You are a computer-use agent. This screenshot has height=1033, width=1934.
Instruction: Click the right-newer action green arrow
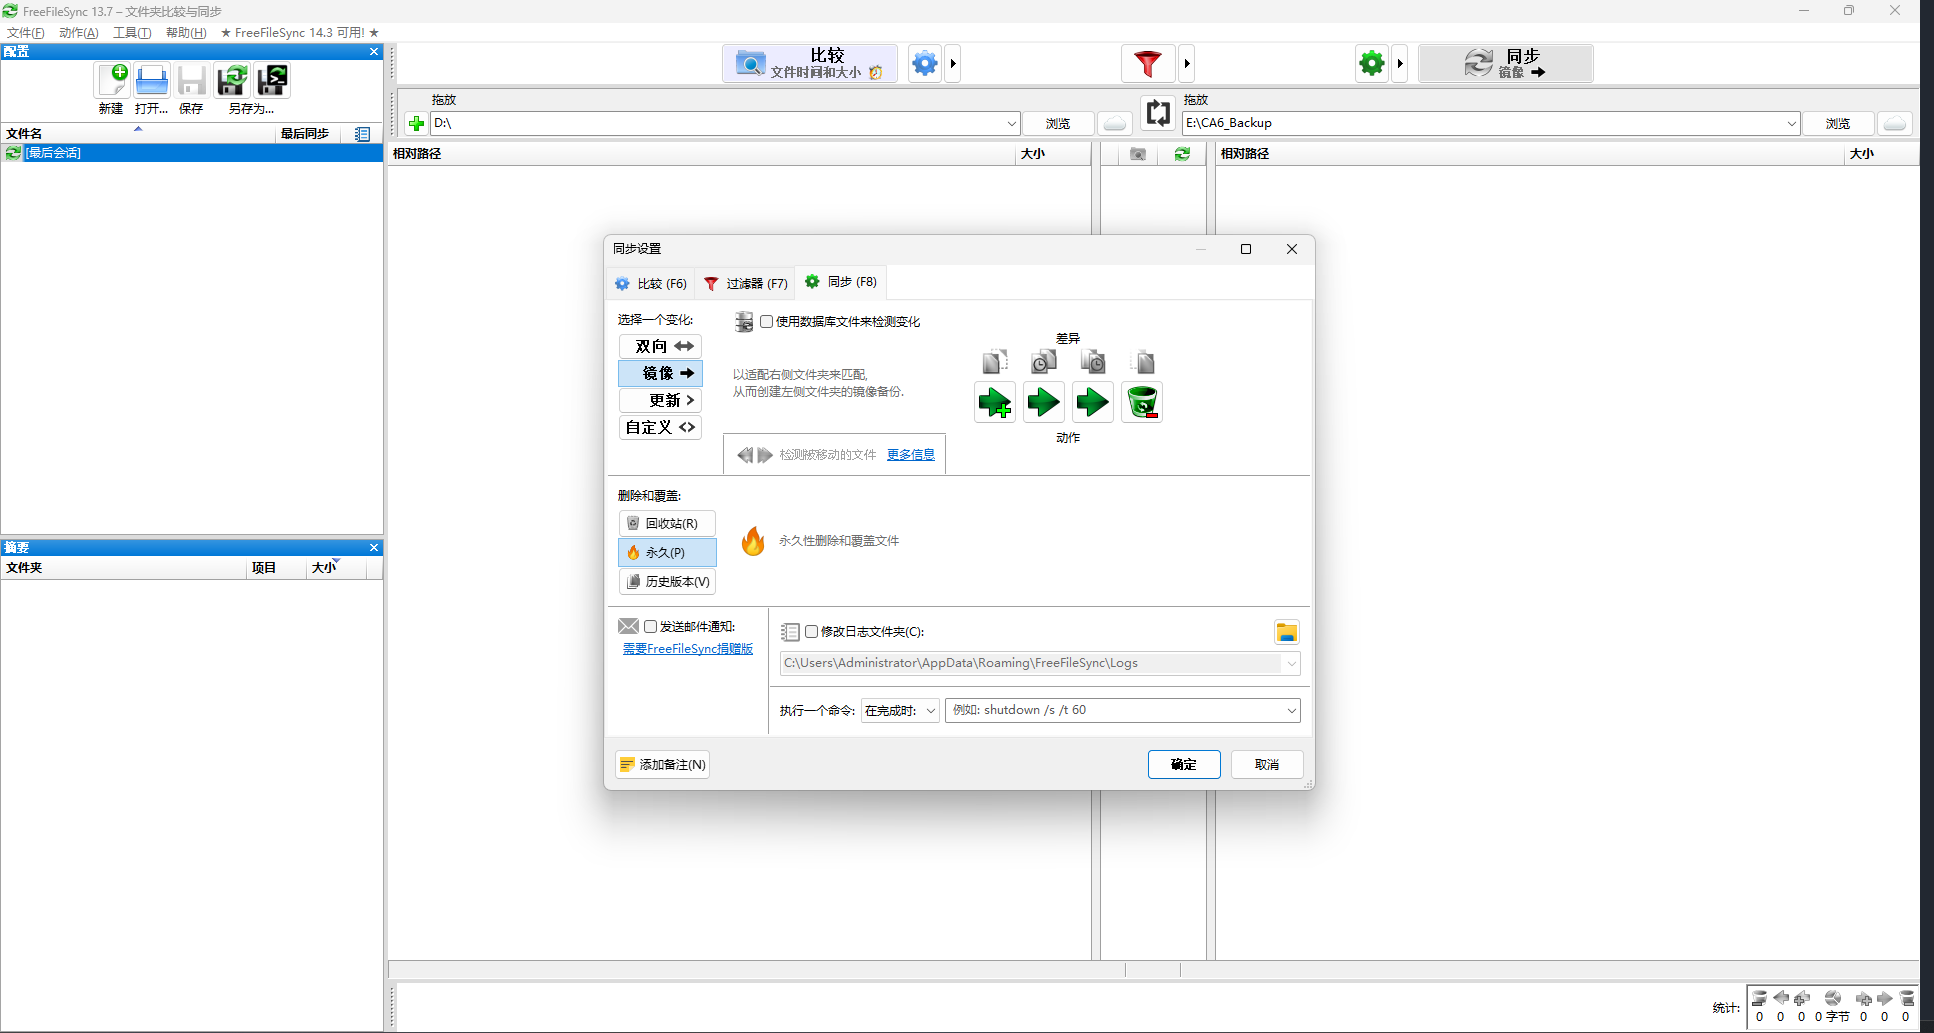pyautogui.click(x=1093, y=402)
